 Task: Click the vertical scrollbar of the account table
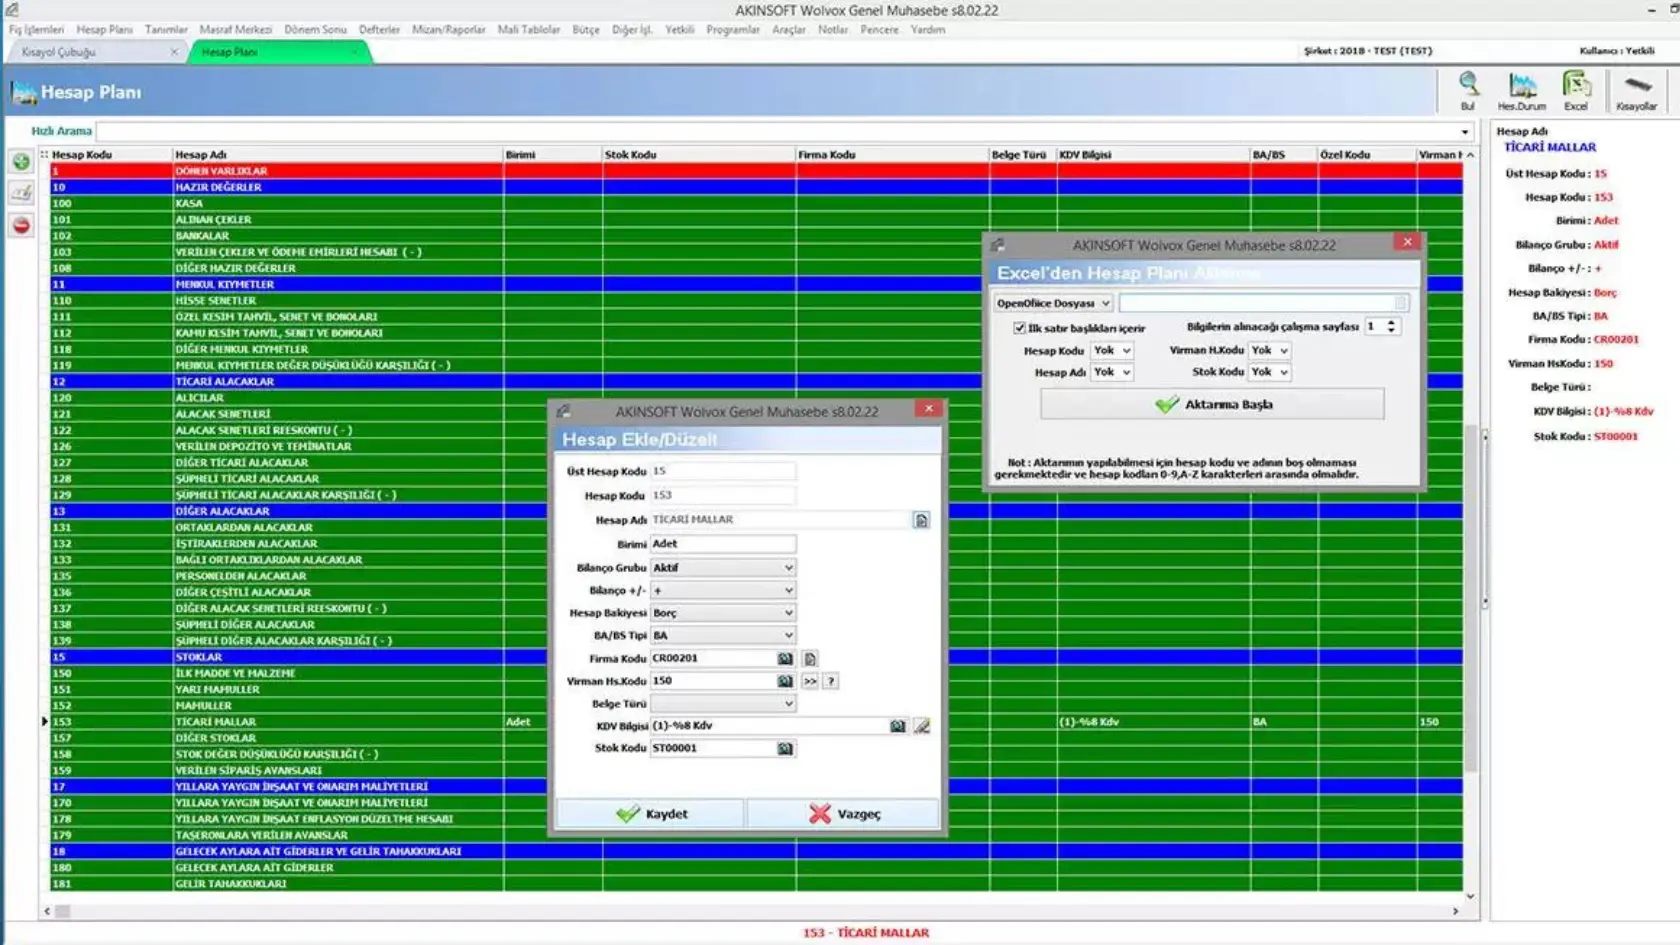point(1470,525)
